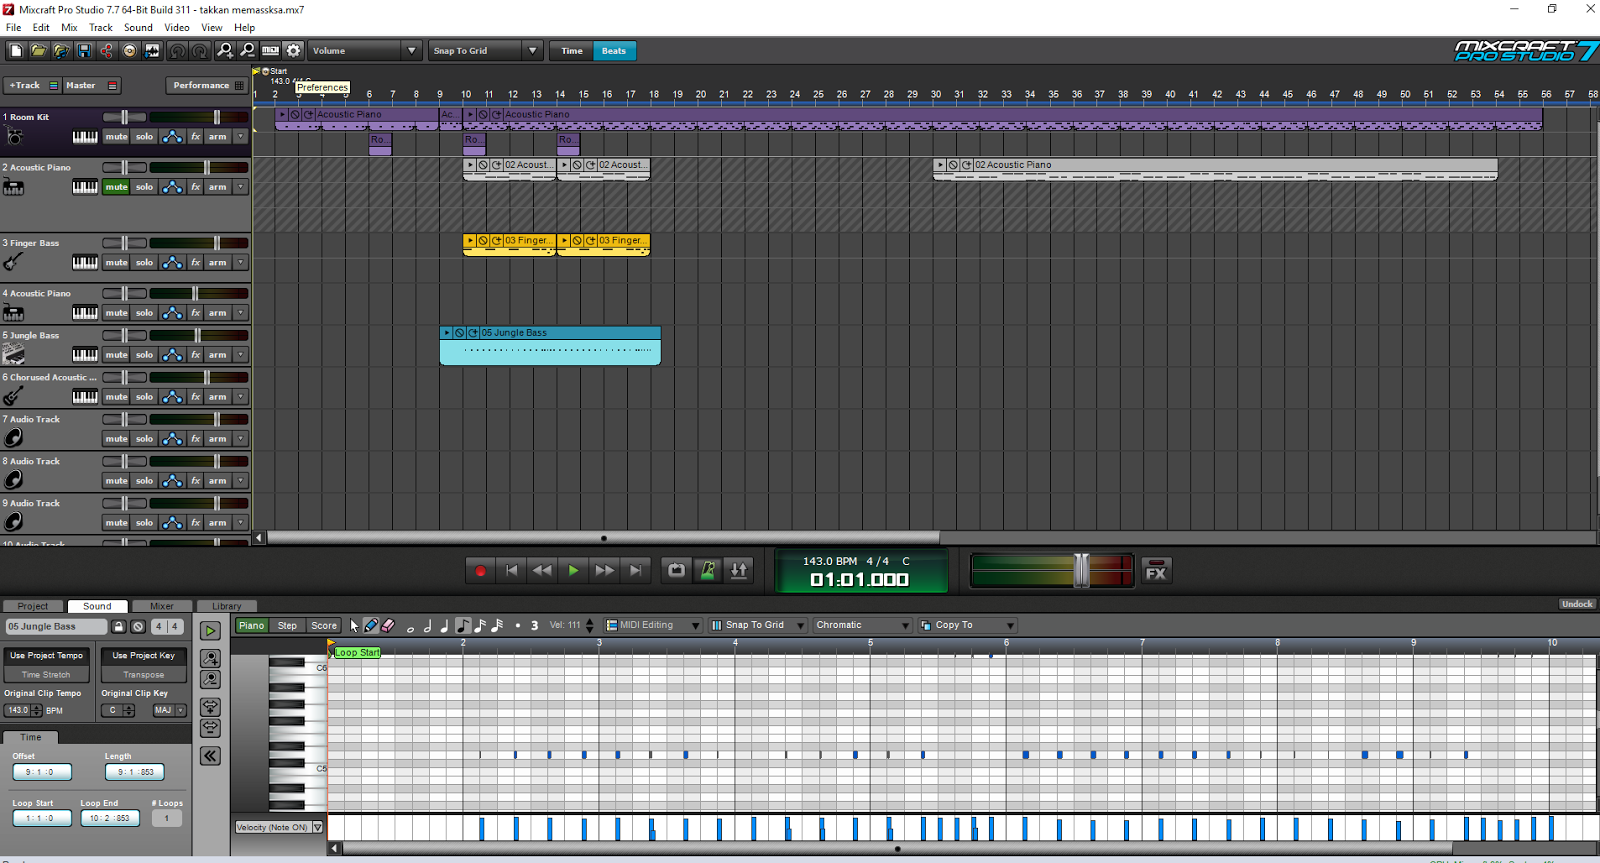Open the Sound menu
The height and width of the screenshot is (863, 1600).
coord(138,28)
